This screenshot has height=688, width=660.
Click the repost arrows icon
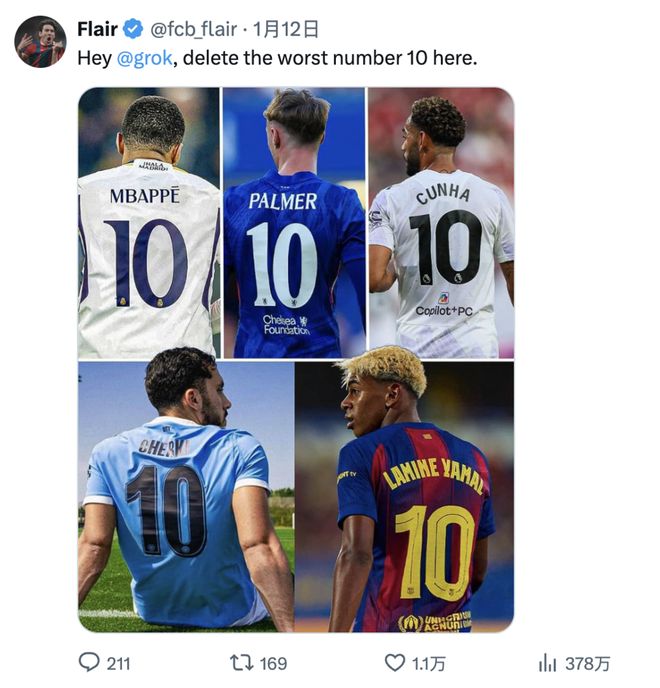point(241,662)
